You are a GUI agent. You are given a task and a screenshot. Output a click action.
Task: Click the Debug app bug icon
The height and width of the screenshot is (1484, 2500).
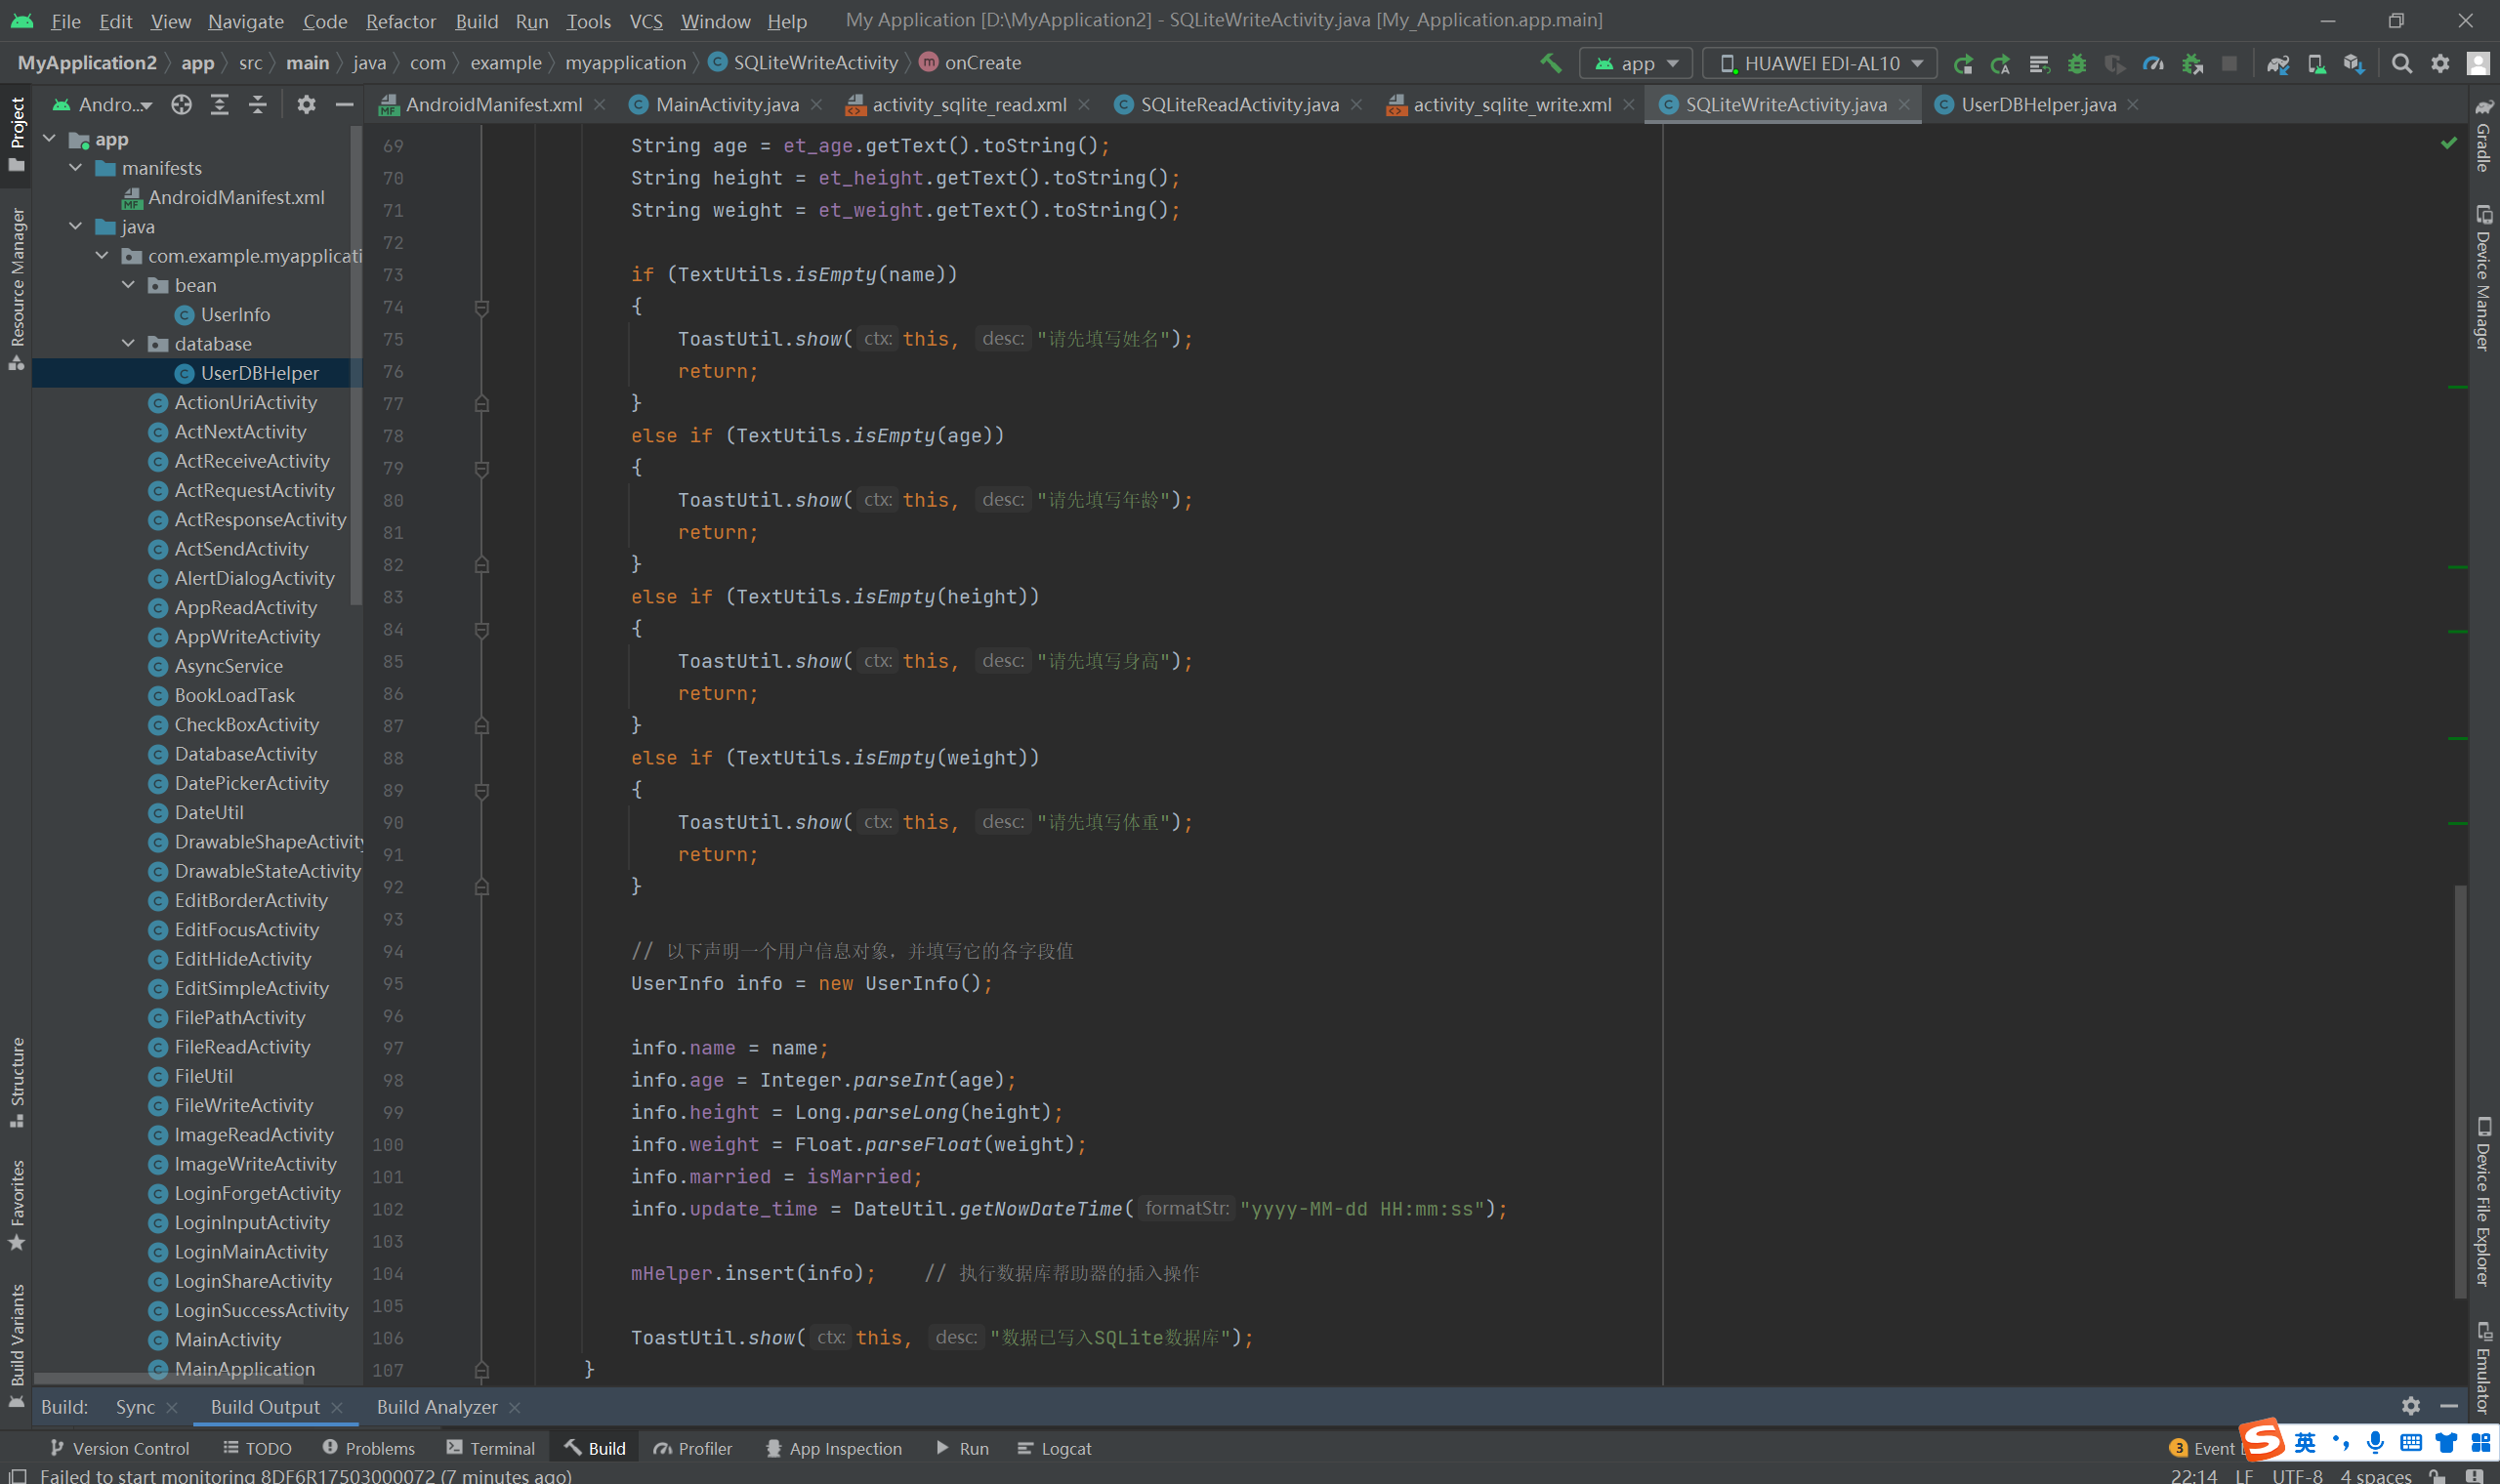click(x=2077, y=63)
